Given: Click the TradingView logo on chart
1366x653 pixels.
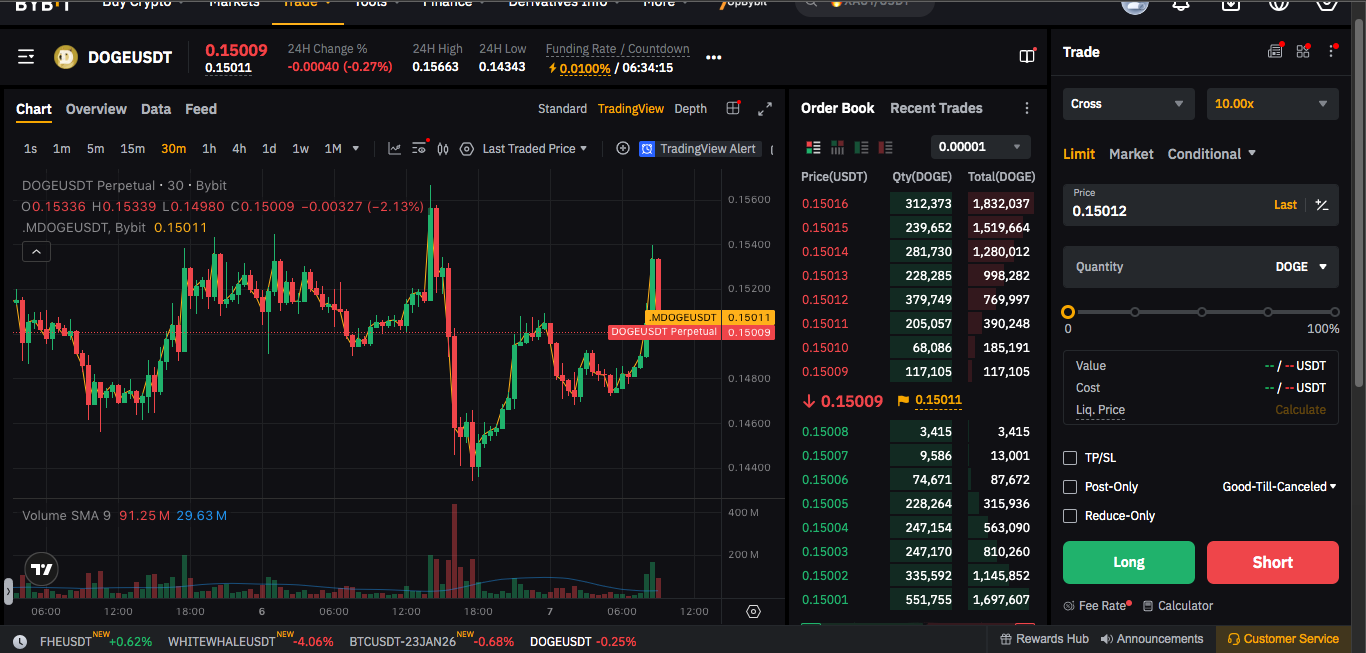Looking at the screenshot, I should 41,569.
